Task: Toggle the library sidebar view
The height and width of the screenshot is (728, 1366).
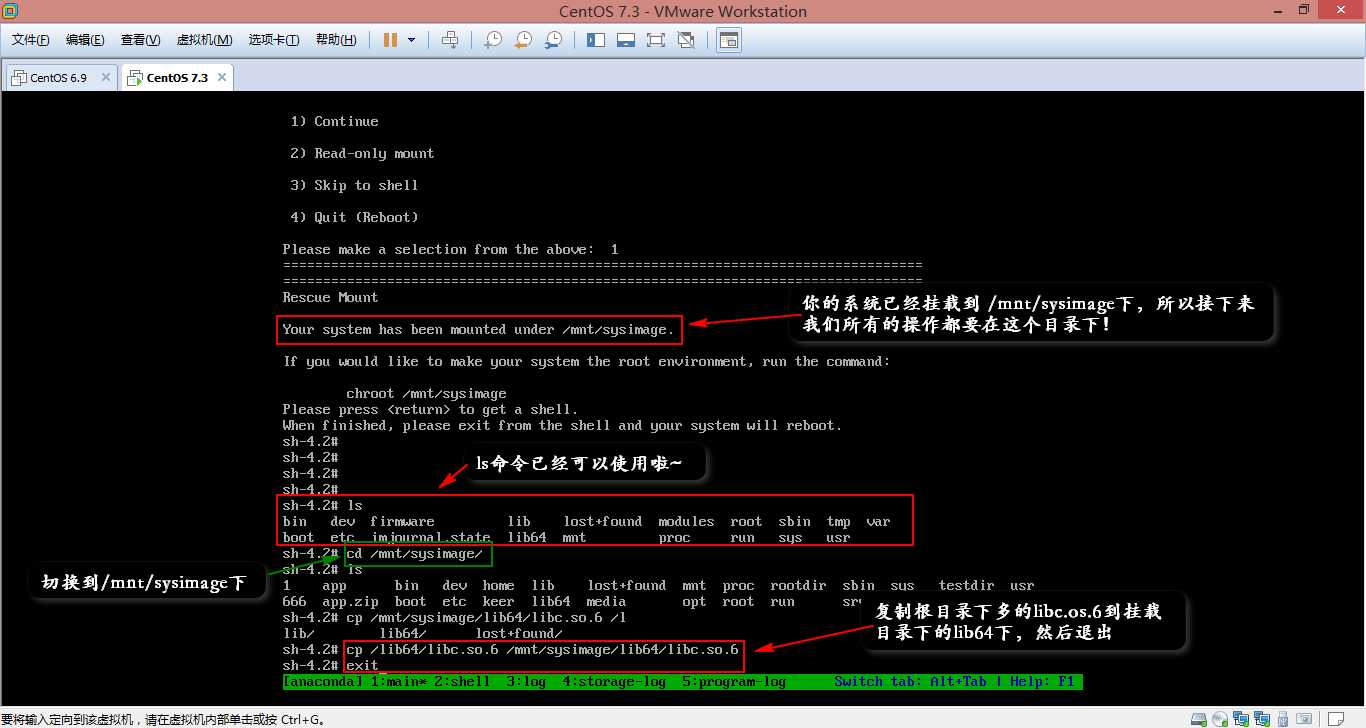Action: [x=596, y=40]
